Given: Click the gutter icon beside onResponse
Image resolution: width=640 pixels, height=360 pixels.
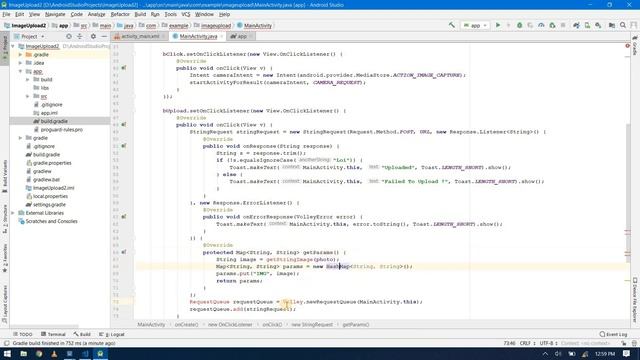Looking at the screenshot, I should tap(124, 146).
